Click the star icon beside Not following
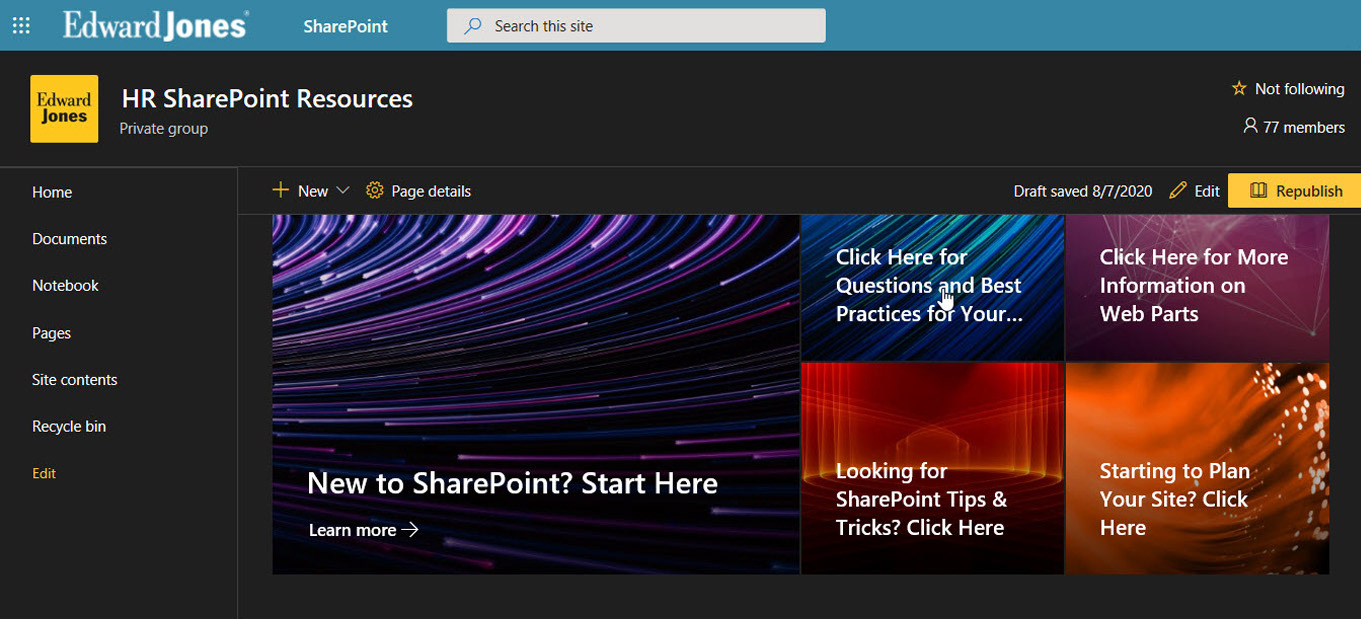Screen dimensions: 1361x619 click(1239, 89)
